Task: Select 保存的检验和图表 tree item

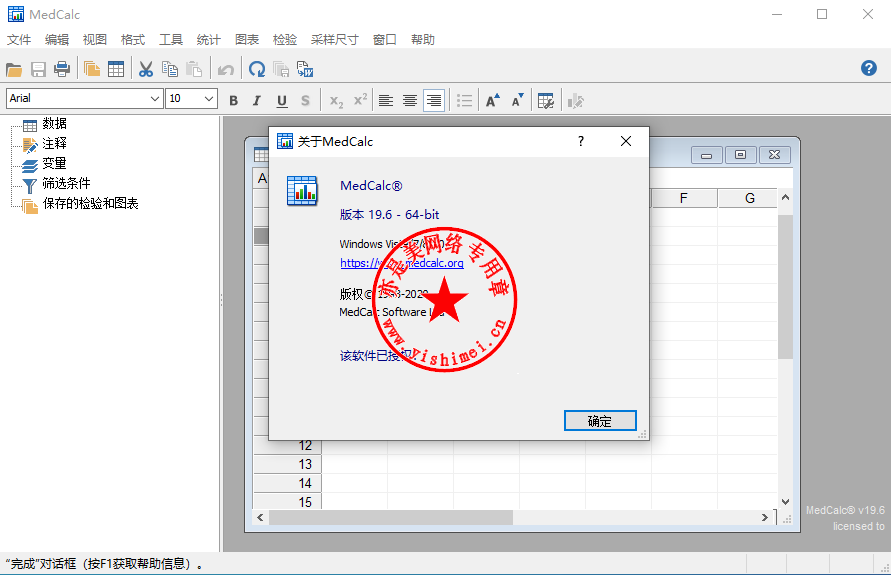Action: click(x=90, y=203)
